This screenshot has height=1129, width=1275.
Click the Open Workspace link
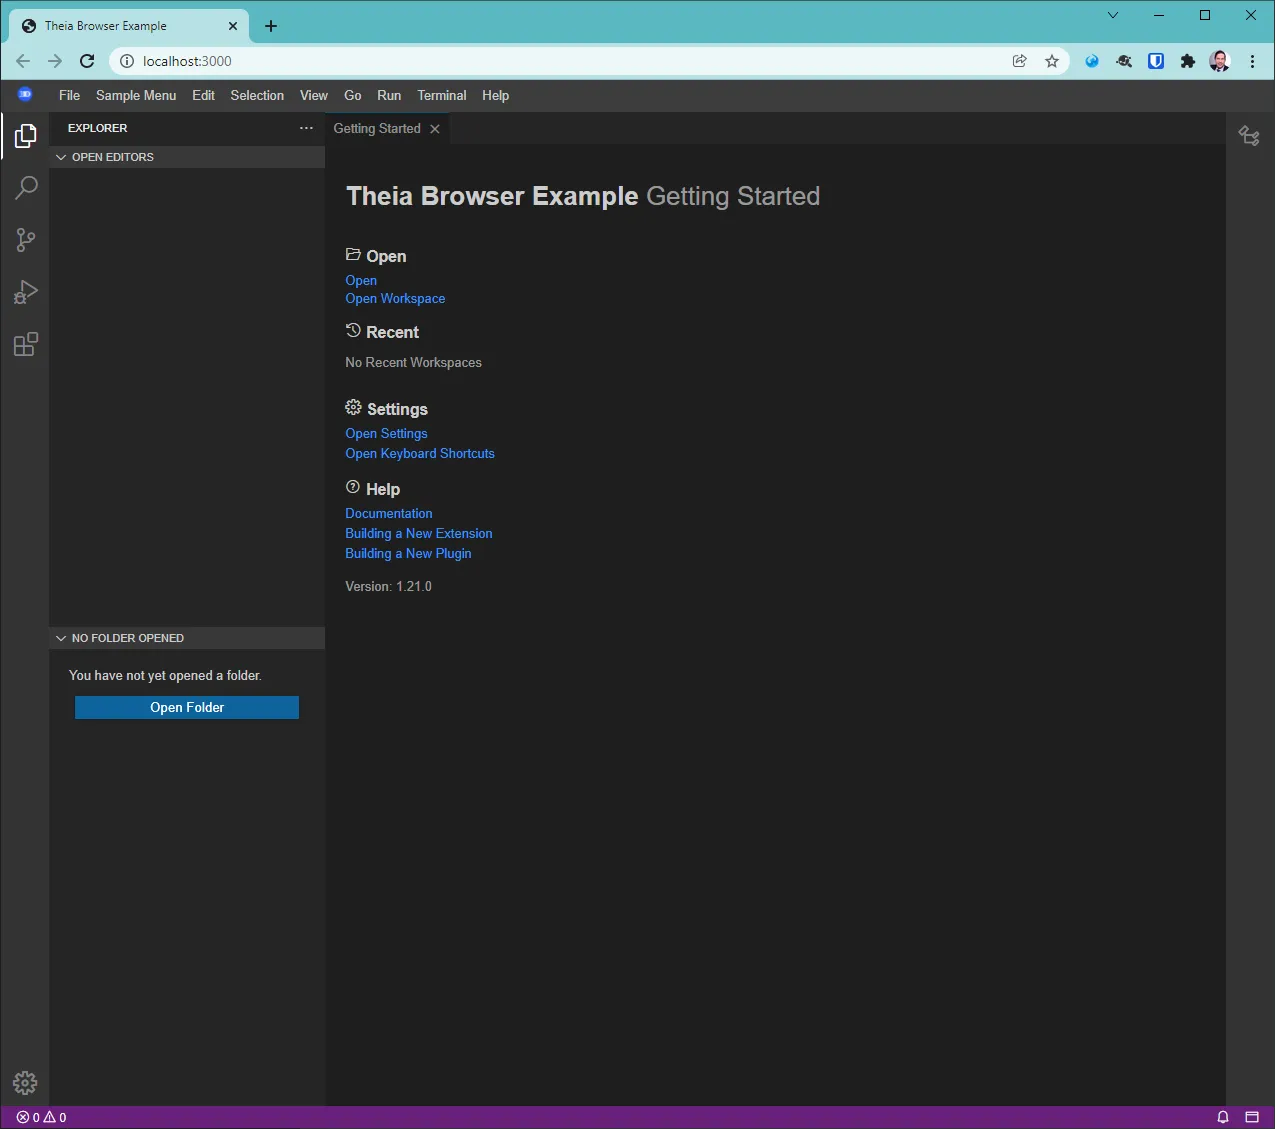coord(395,299)
